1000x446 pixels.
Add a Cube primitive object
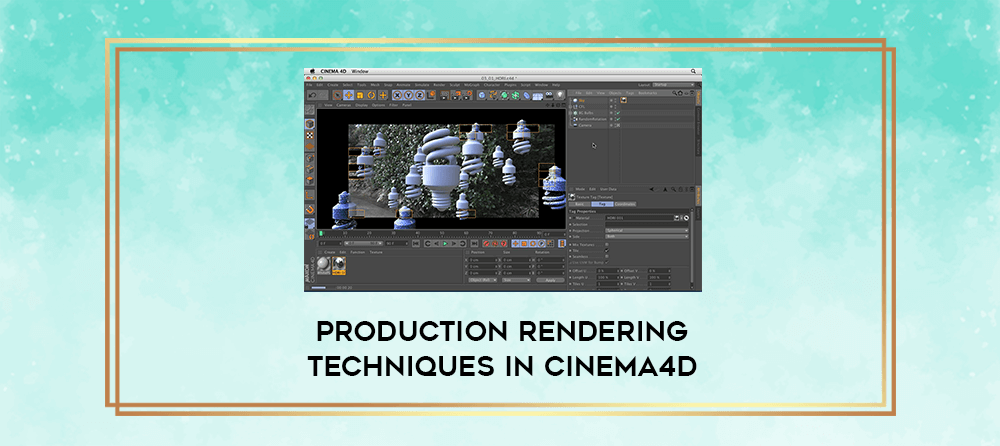pyautogui.click(x=482, y=95)
